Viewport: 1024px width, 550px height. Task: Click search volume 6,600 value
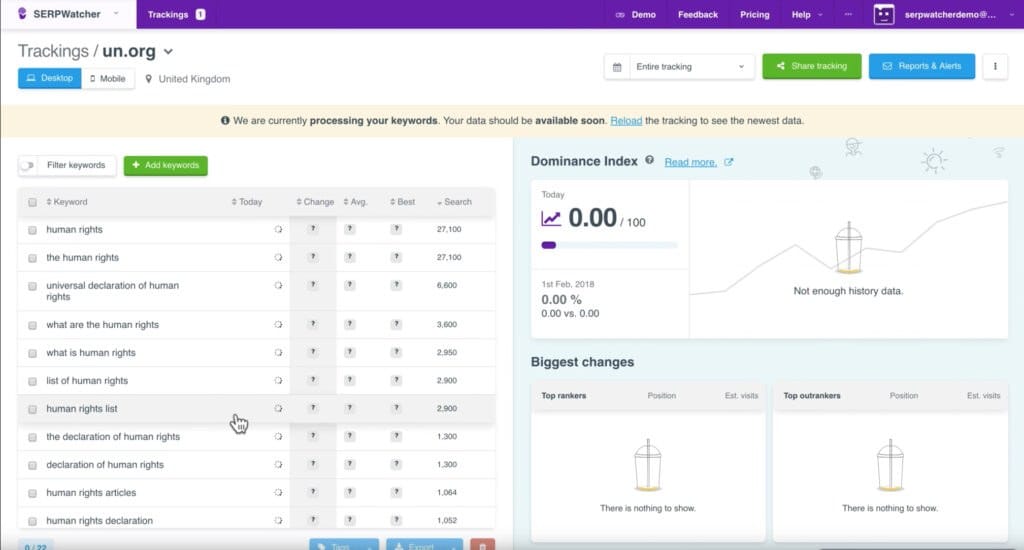[447, 285]
